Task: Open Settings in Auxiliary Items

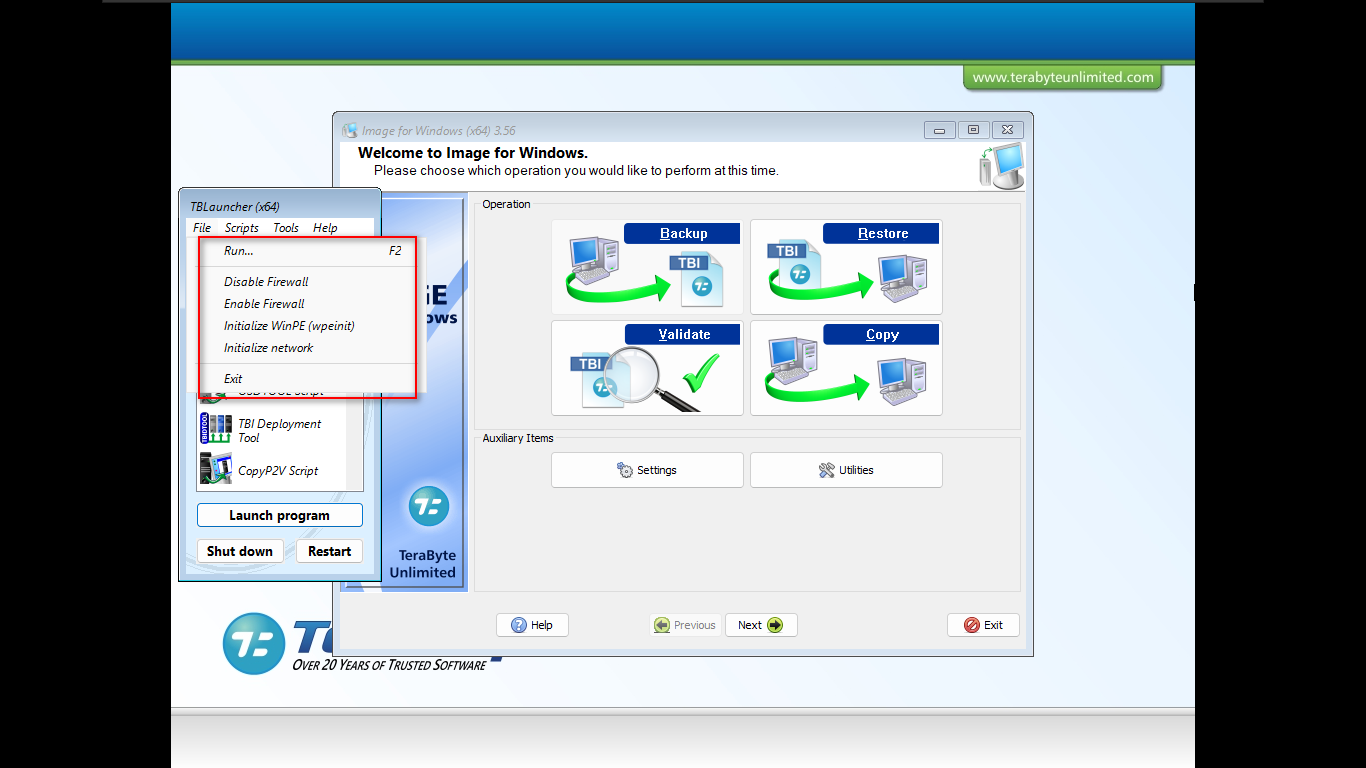Action: pos(647,470)
